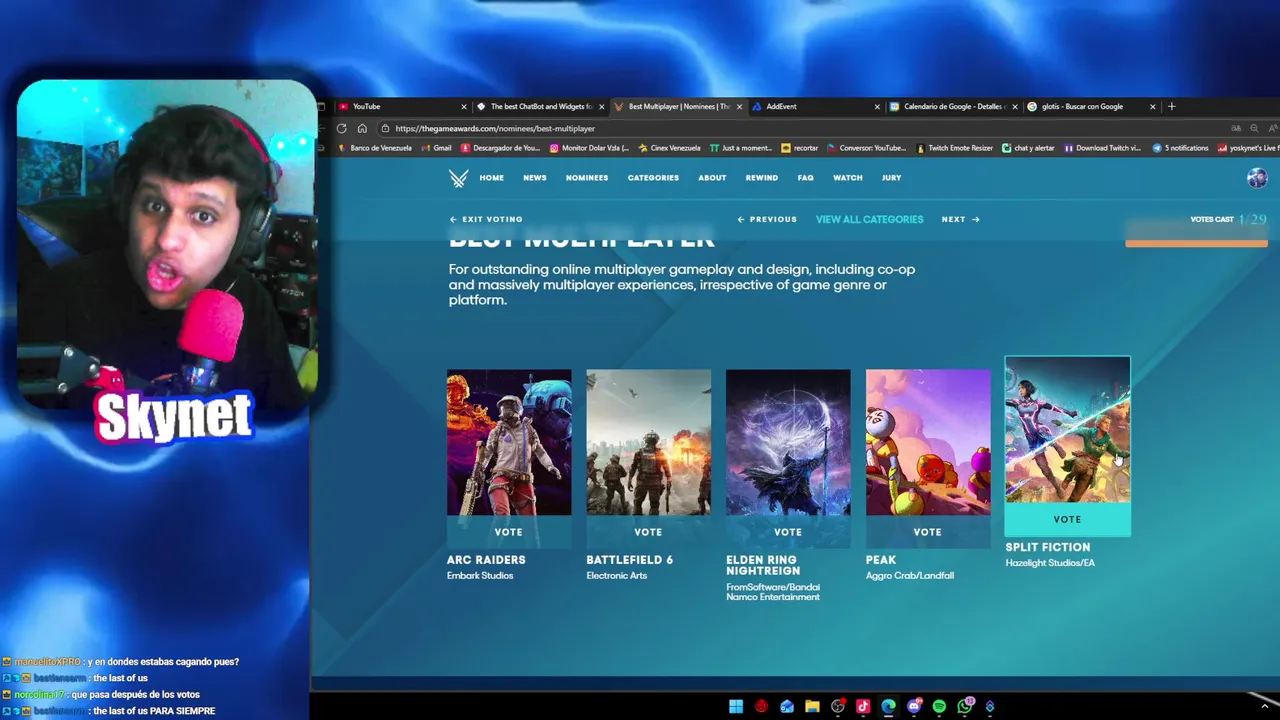Screen dimensions: 1280x720
Task: Click EXIT VOTING link
Action: point(486,219)
